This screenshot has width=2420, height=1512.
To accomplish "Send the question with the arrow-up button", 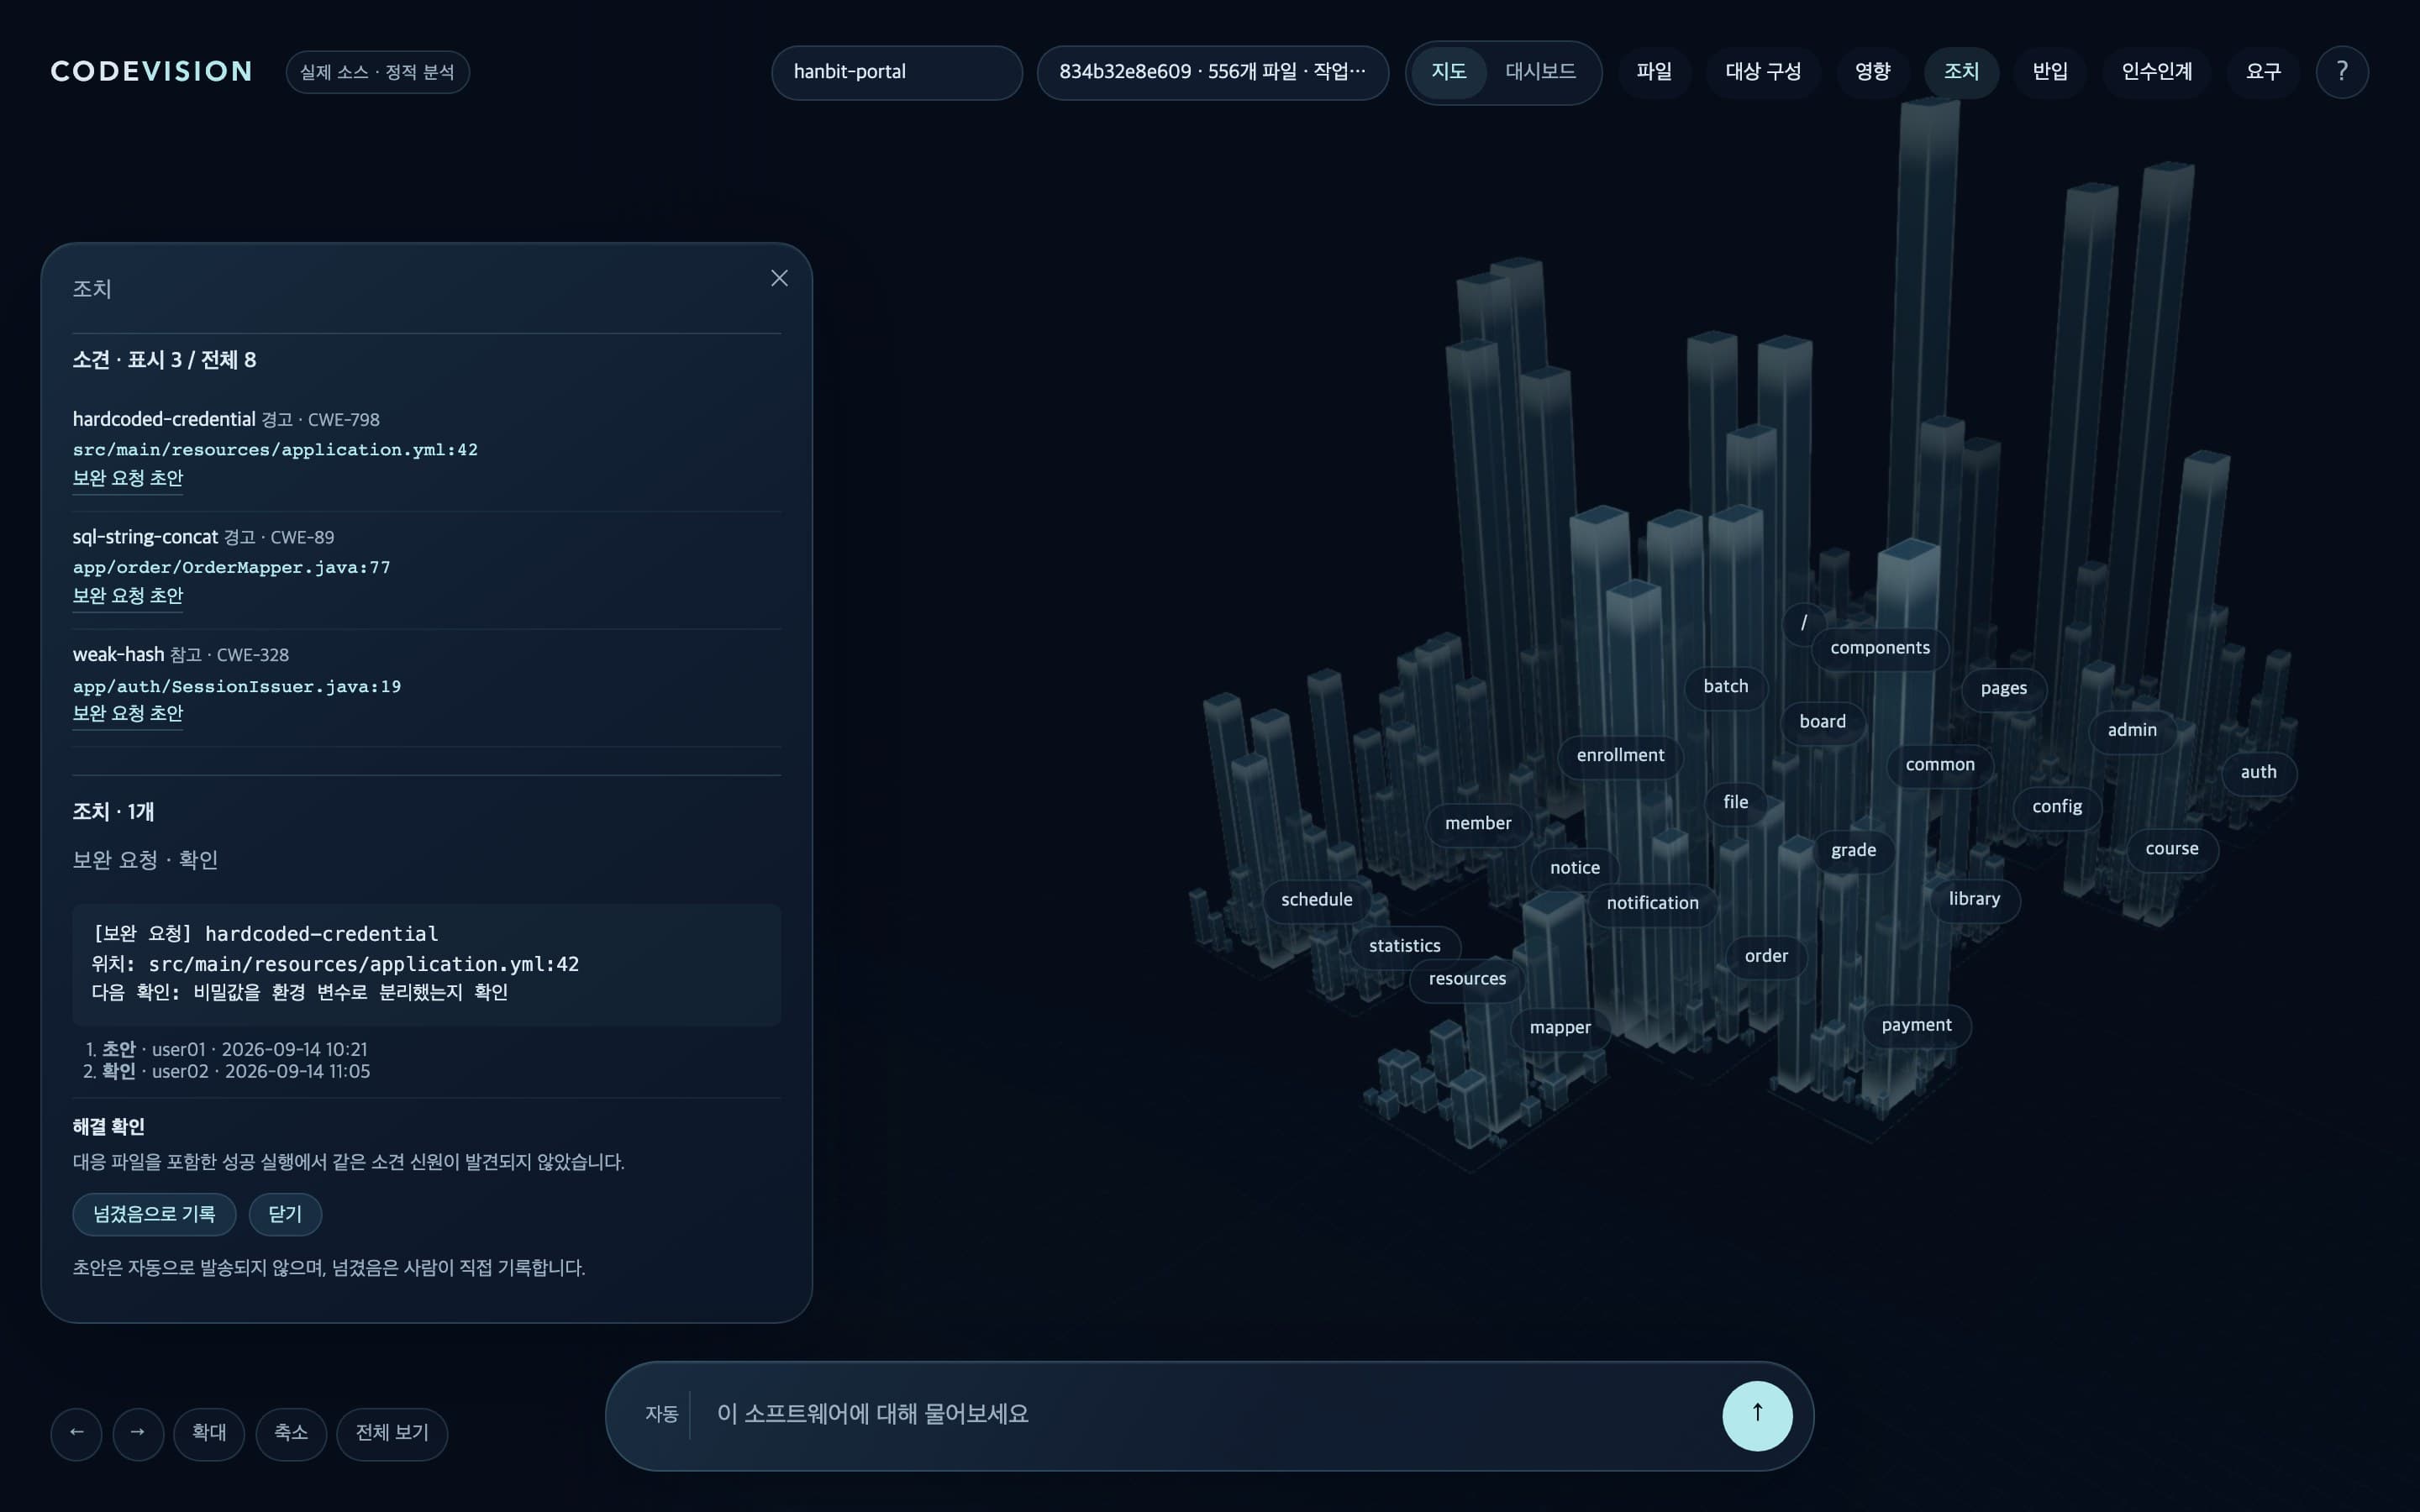I will (x=1756, y=1415).
